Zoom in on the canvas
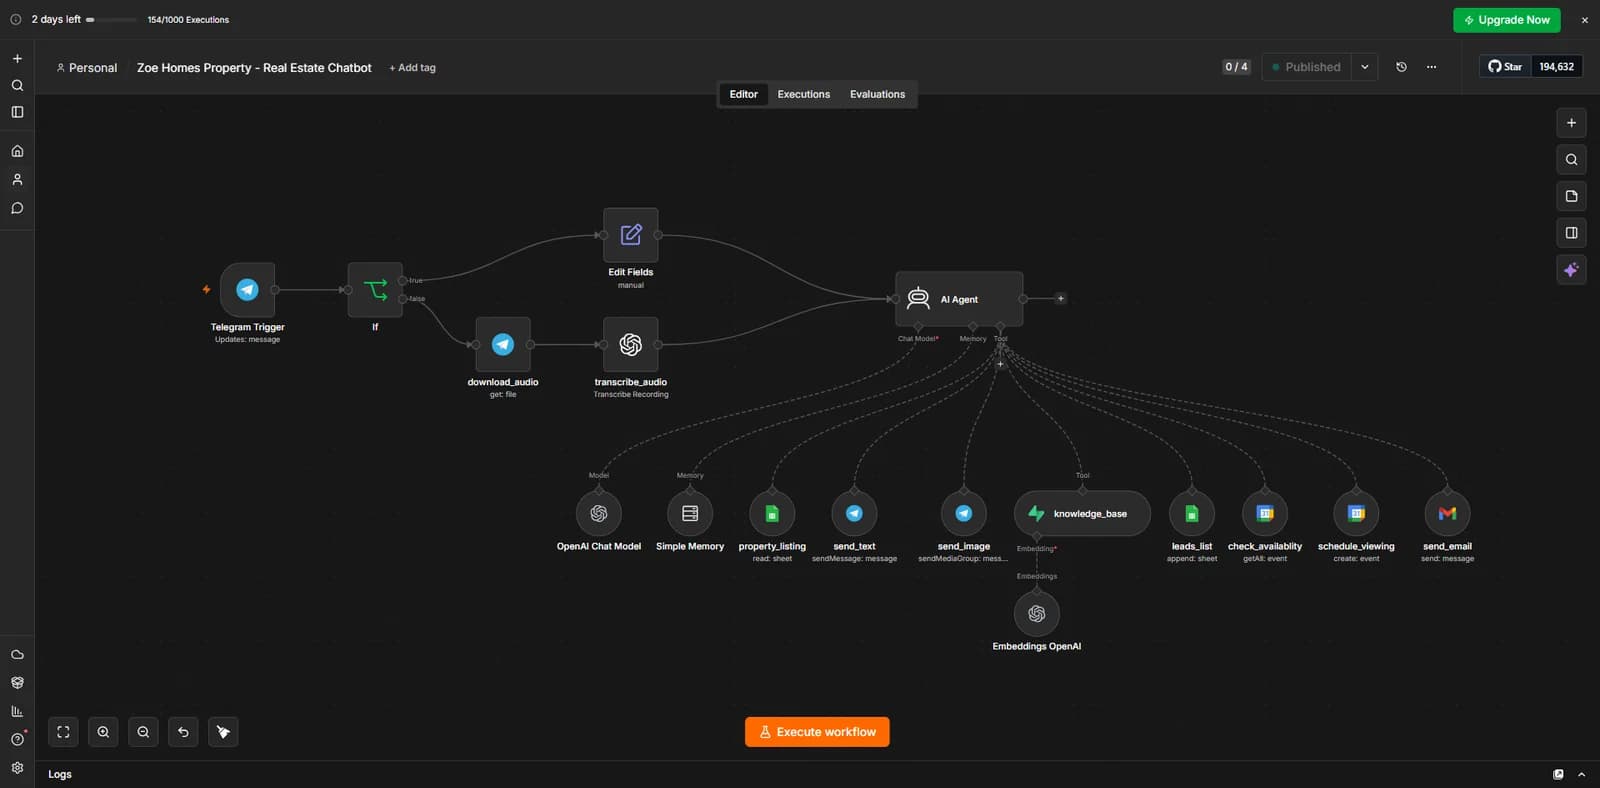Viewport: 1600px width, 788px height. (x=103, y=732)
